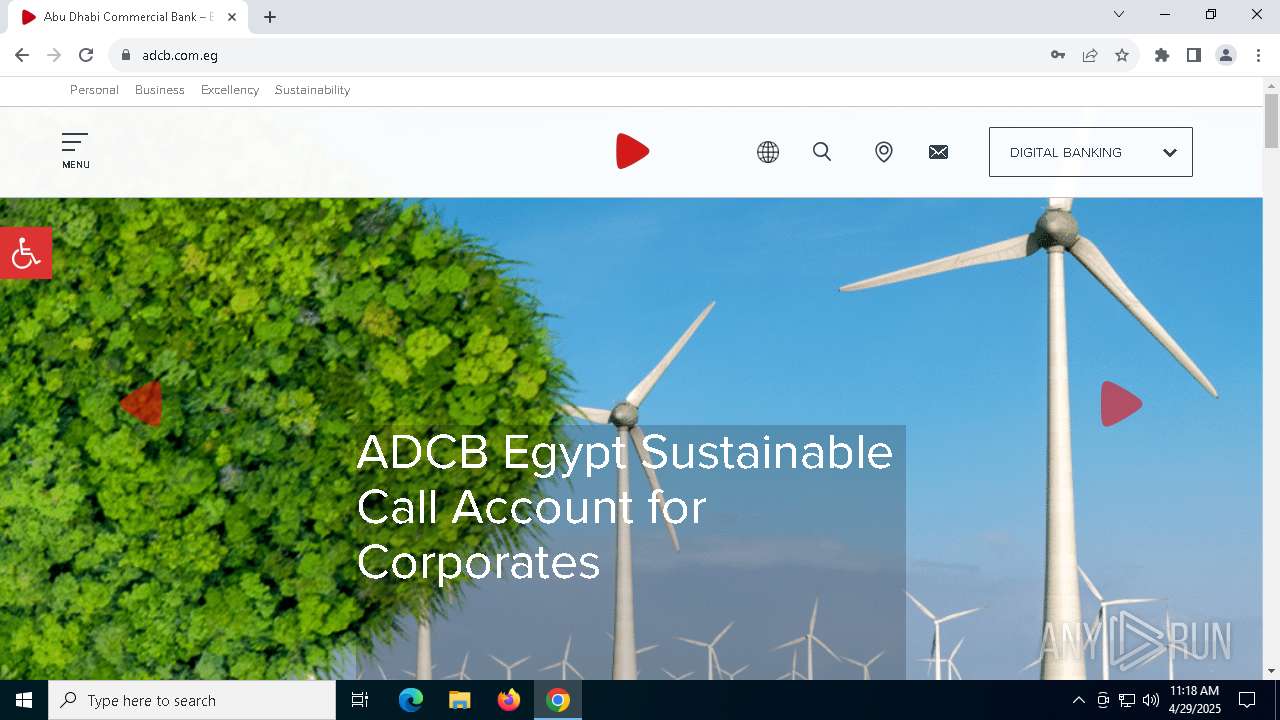Open the language globe icon
This screenshot has width=1280, height=720.
coord(768,152)
